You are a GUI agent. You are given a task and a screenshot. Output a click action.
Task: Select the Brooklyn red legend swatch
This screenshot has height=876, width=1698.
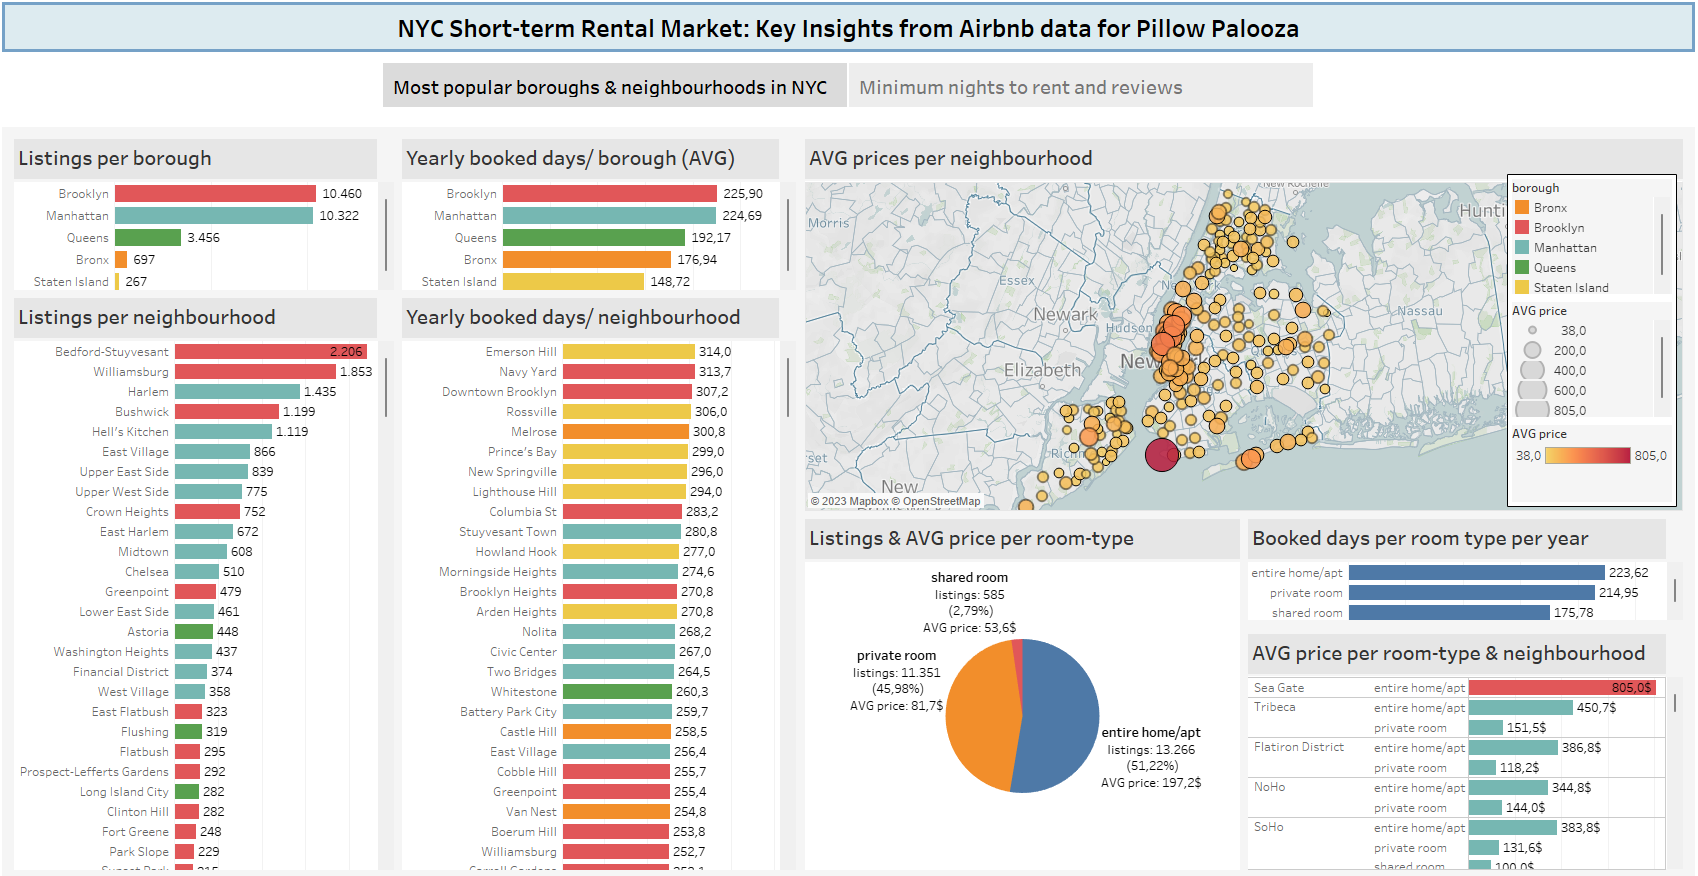1522,228
